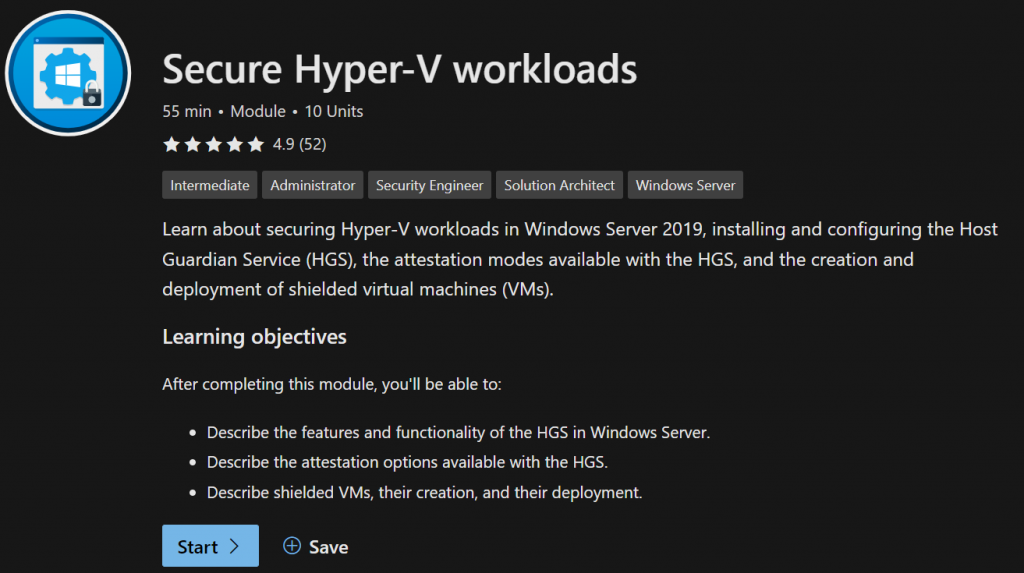Click the 55 min duration text

tap(187, 112)
